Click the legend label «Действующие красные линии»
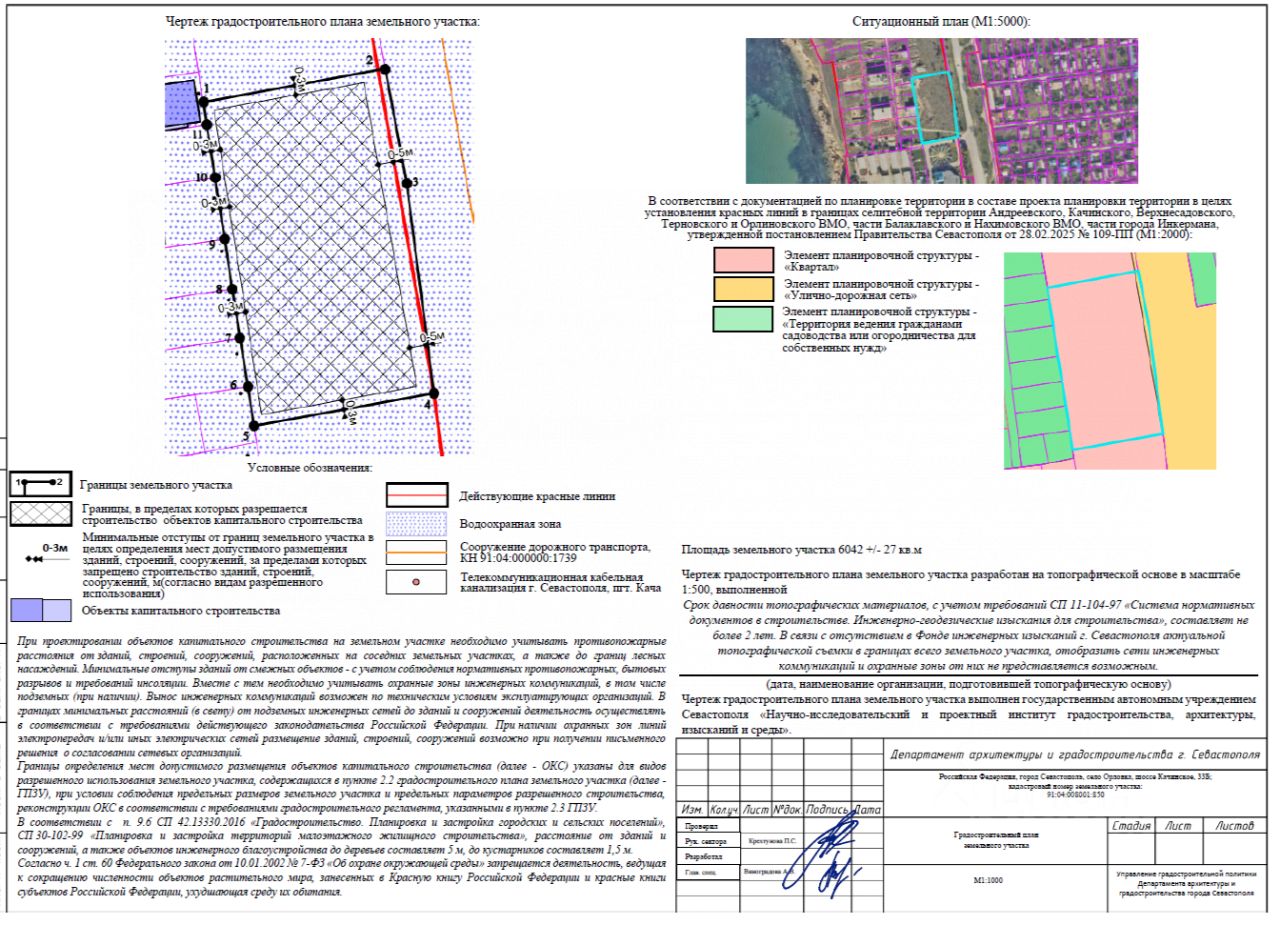The image size is (1280, 925). 537,496
